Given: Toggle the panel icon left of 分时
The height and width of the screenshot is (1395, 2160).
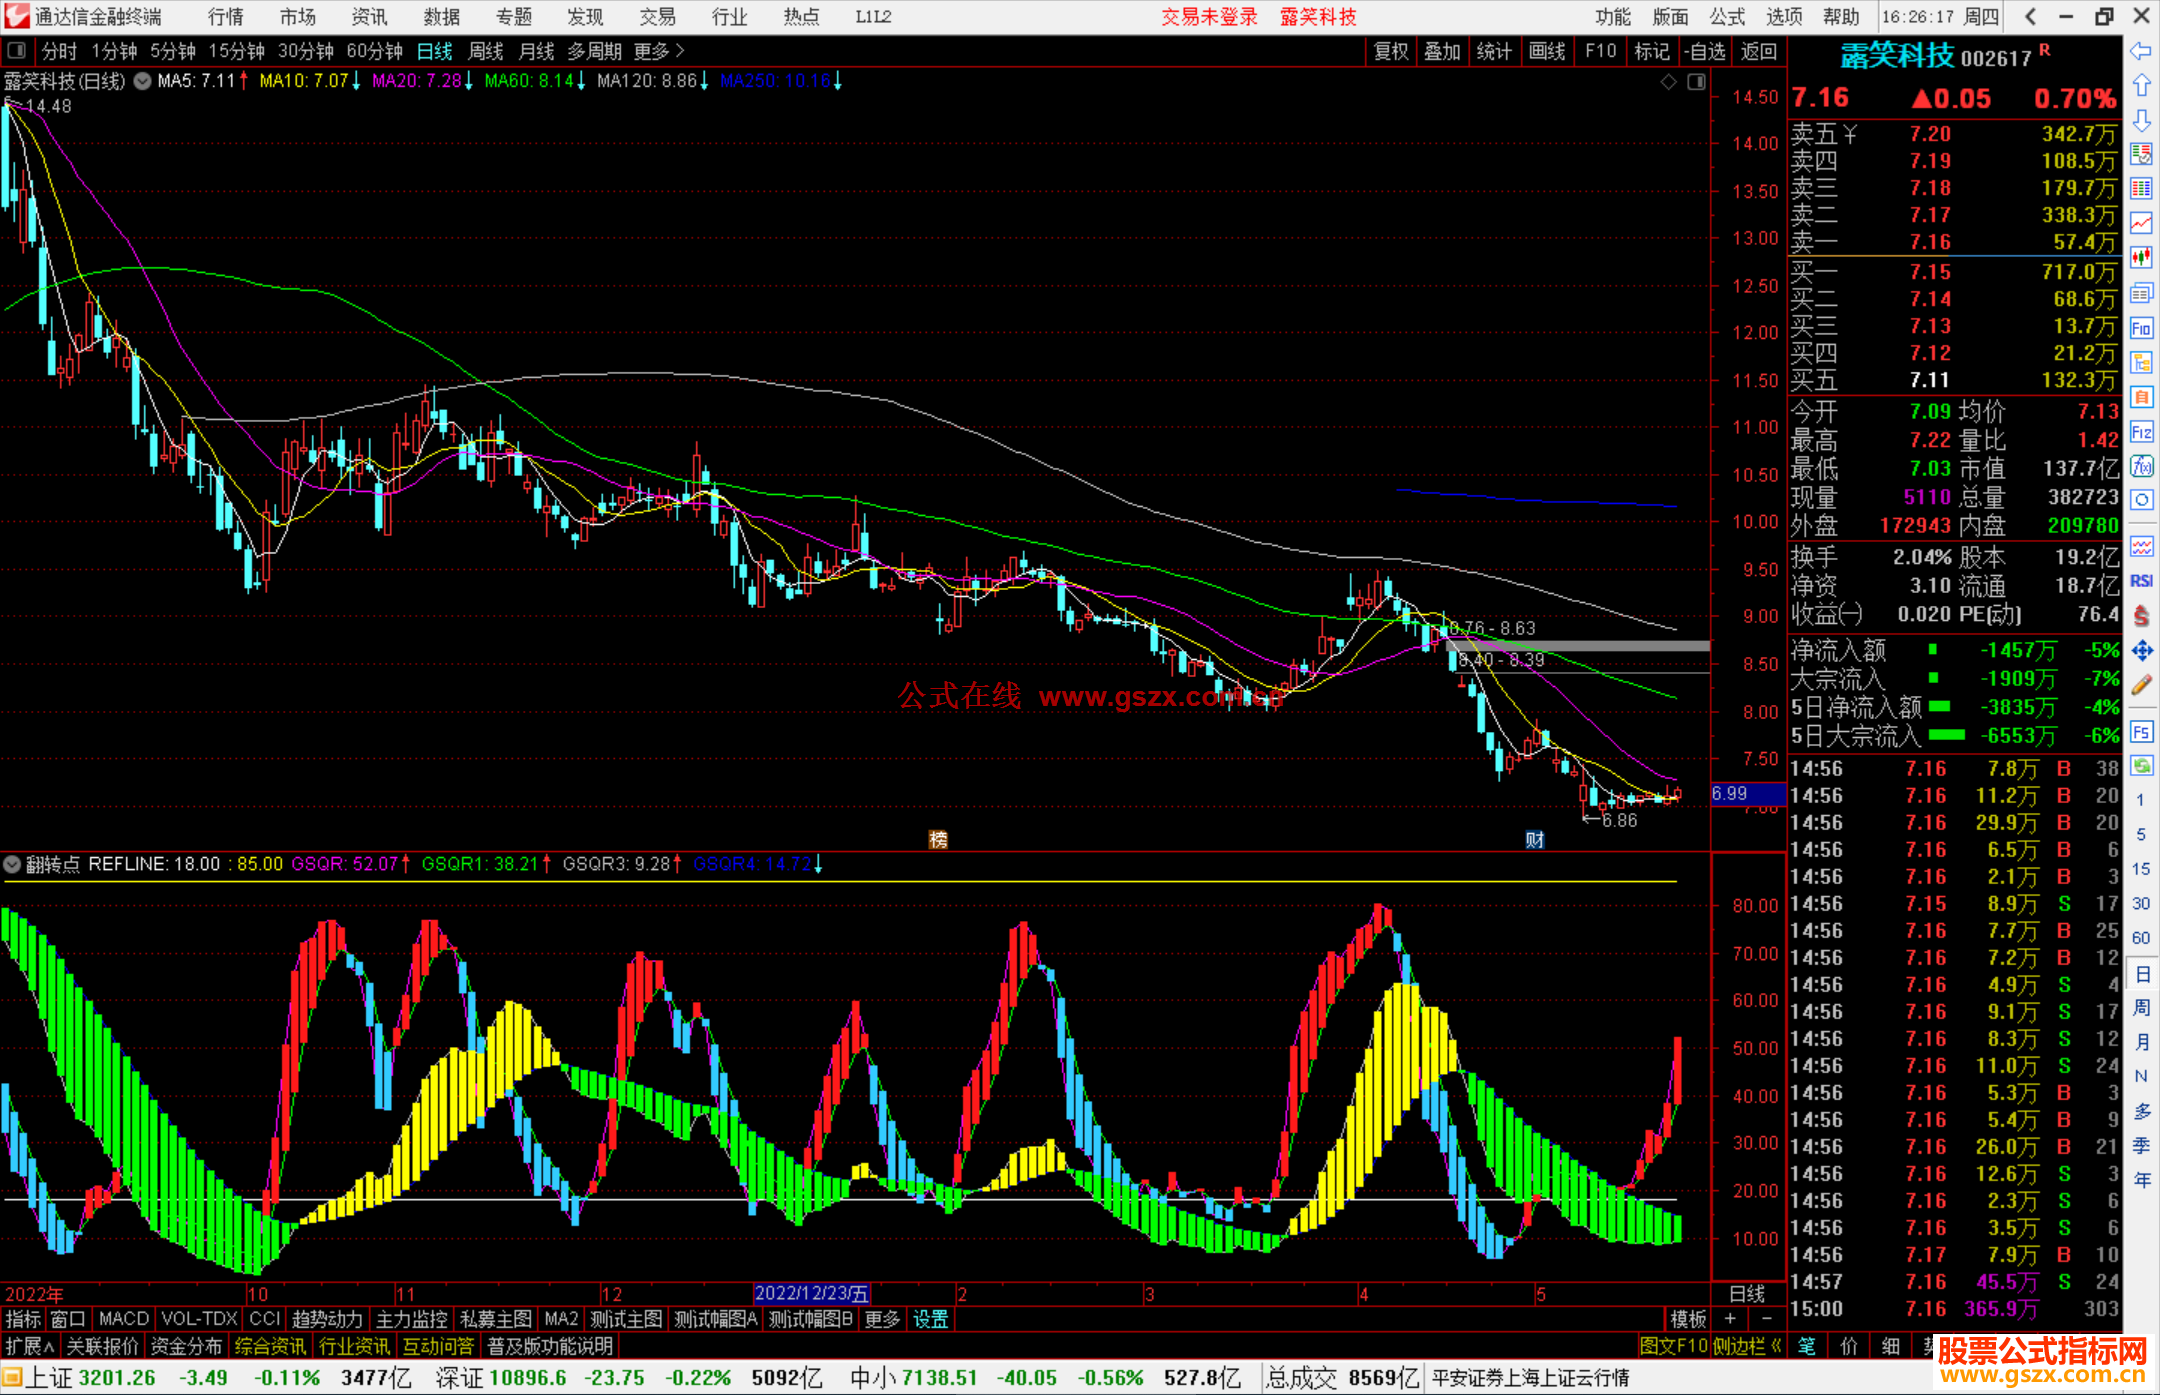Looking at the screenshot, I should click(x=17, y=51).
